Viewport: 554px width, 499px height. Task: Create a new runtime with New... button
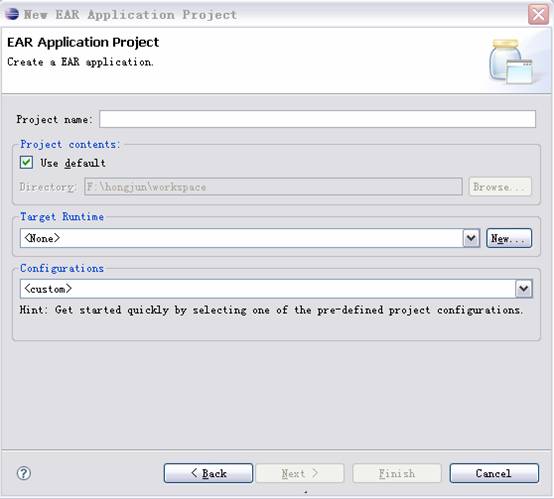[x=509, y=238]
